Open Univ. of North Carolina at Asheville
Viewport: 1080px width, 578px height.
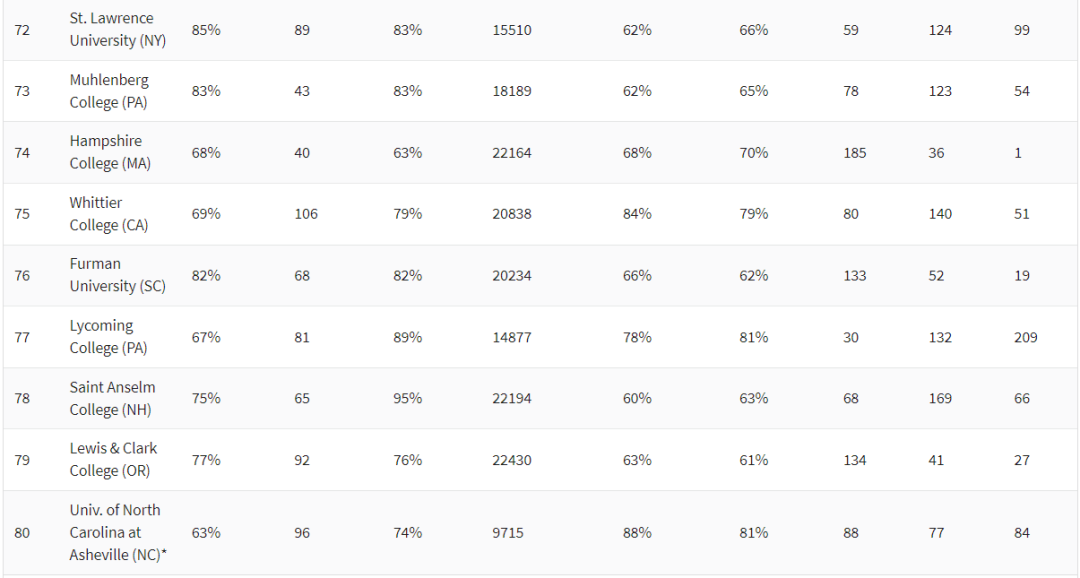118,533
